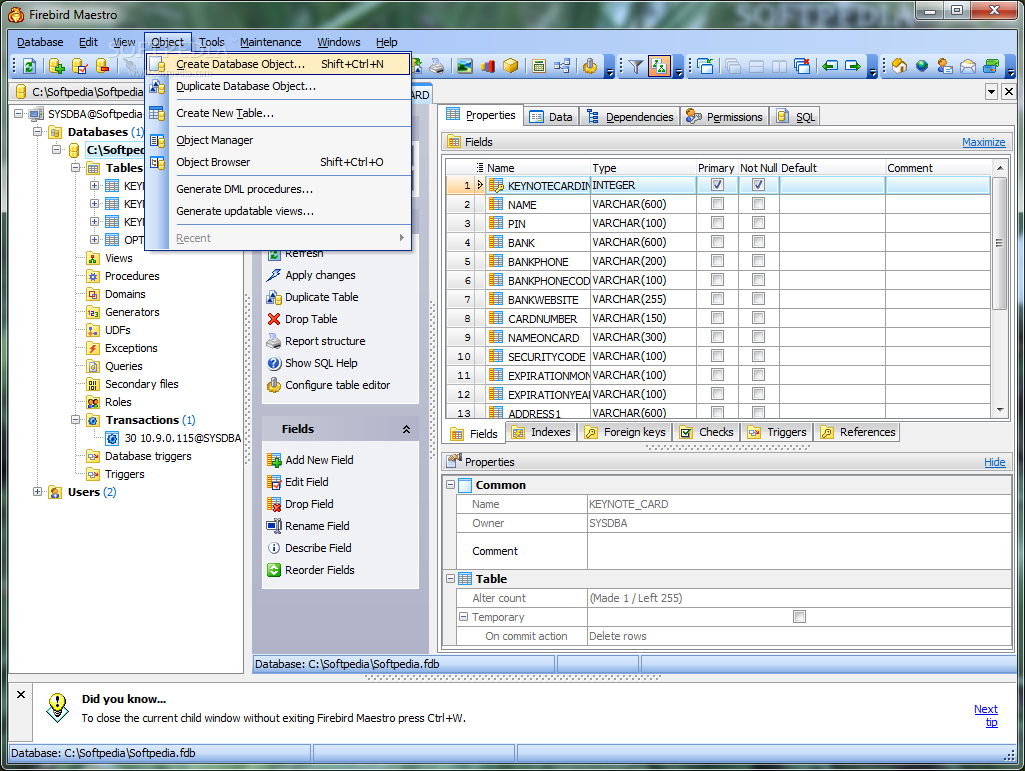Click the new window icon in the windows toolbar
Image resolution: width=1025 pixels, height=771 pixels.
click(x=705, y=66)
